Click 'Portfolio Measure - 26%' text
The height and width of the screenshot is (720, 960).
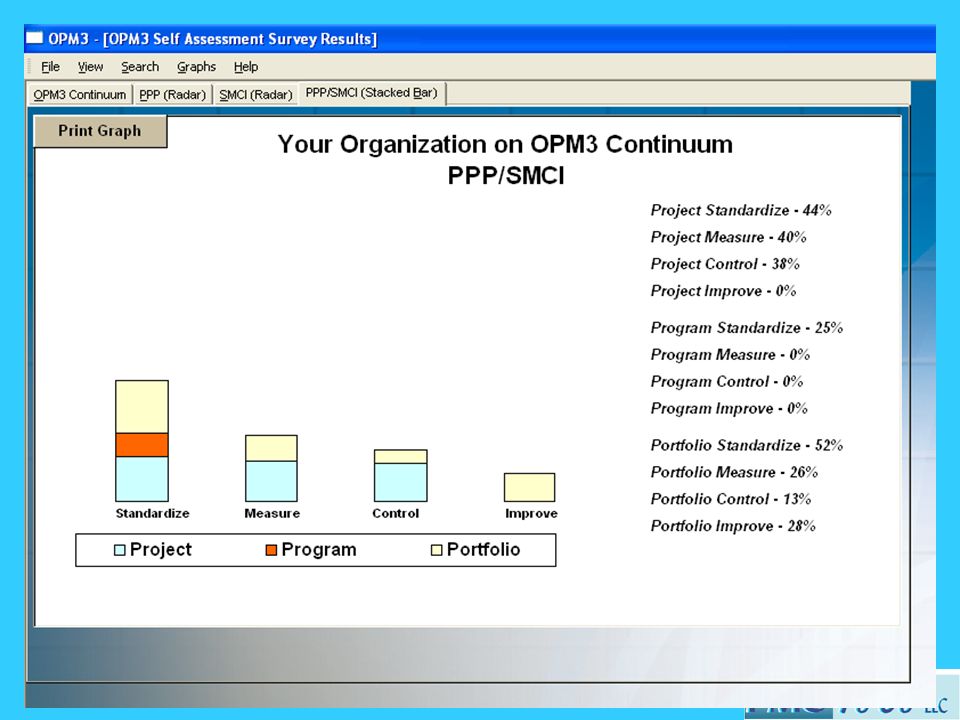coord(734,473)
